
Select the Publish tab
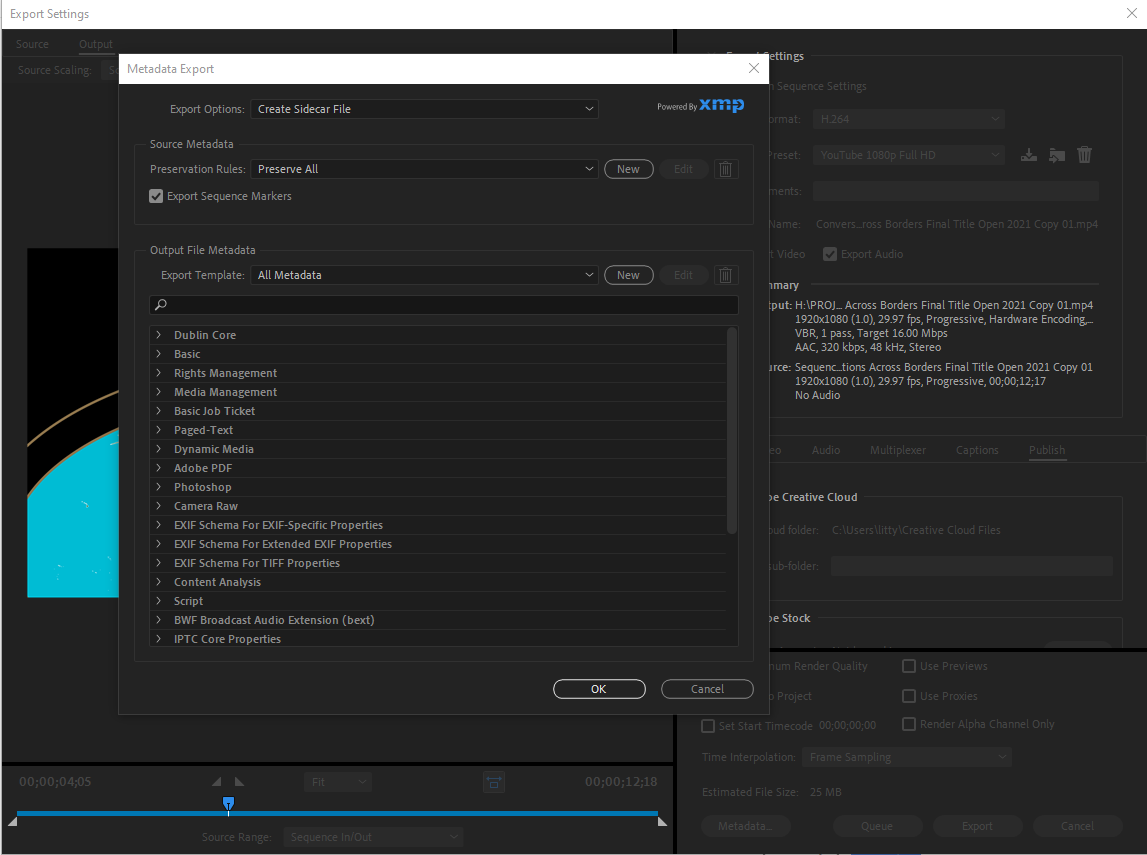[x=1046, y=450]
